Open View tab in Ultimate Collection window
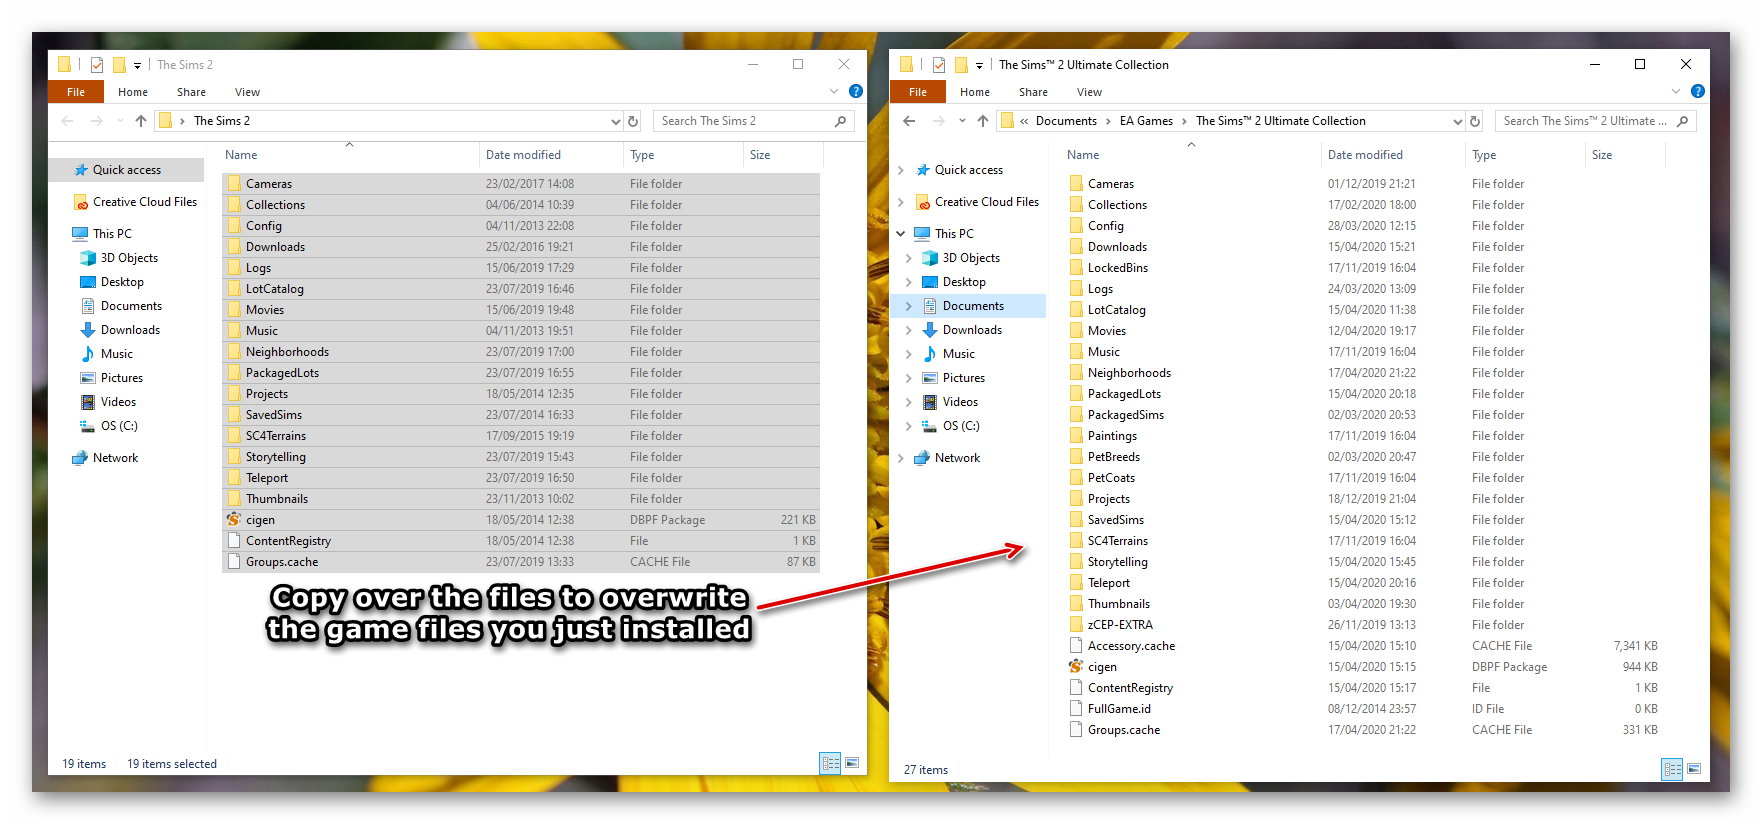 click(1089, 92)
